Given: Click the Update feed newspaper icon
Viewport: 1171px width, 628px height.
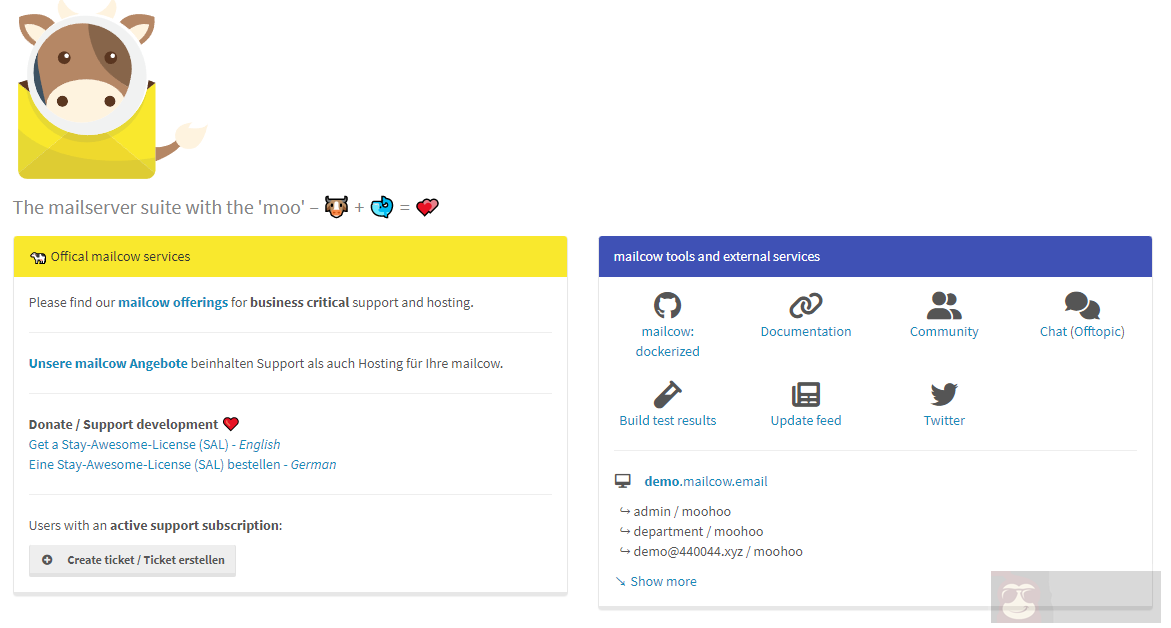Looking at the screenshot, I should point(806,394).
